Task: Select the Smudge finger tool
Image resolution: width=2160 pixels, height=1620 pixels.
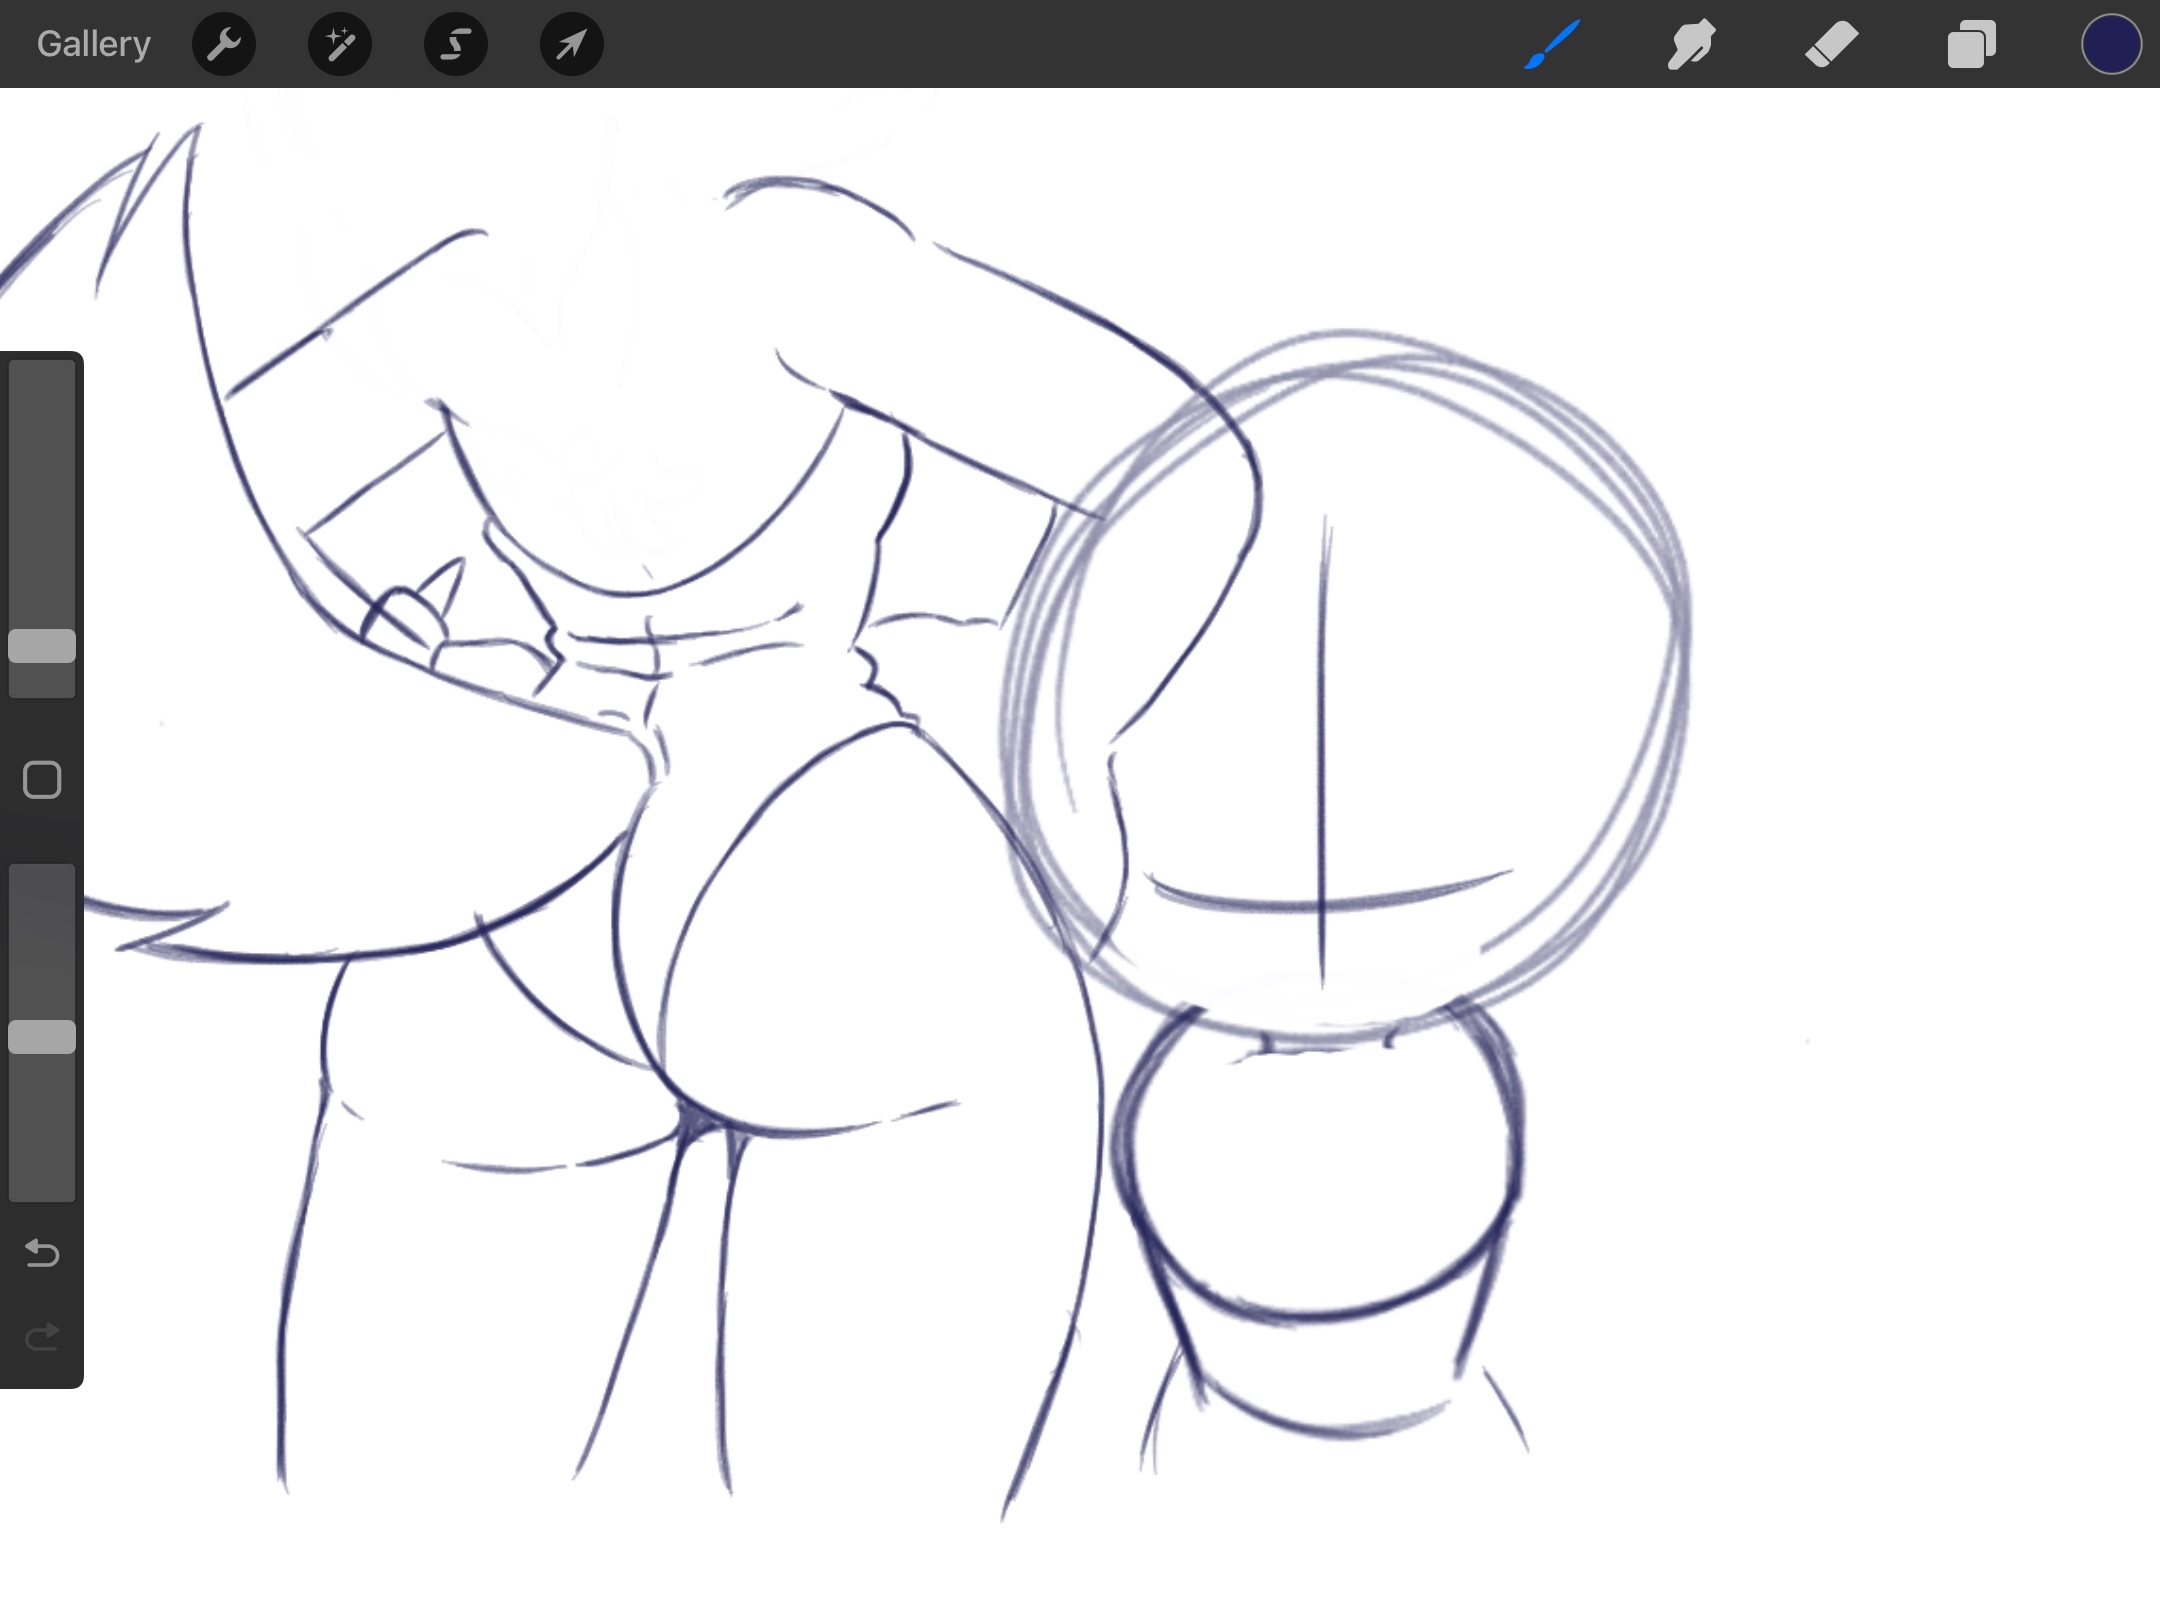Action: tap(1691, 44)
